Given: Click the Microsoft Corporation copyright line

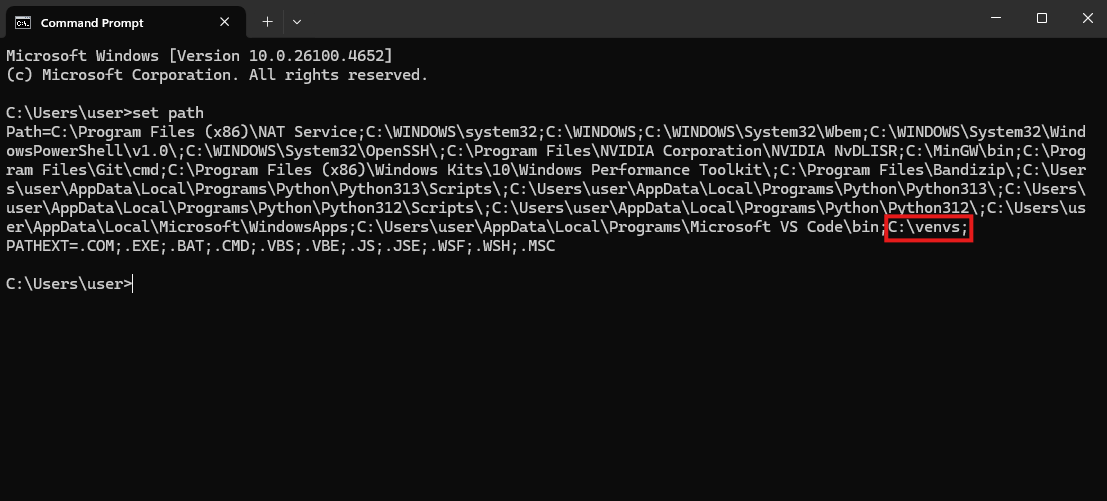Looking at the screenshot, I should 217,75.
